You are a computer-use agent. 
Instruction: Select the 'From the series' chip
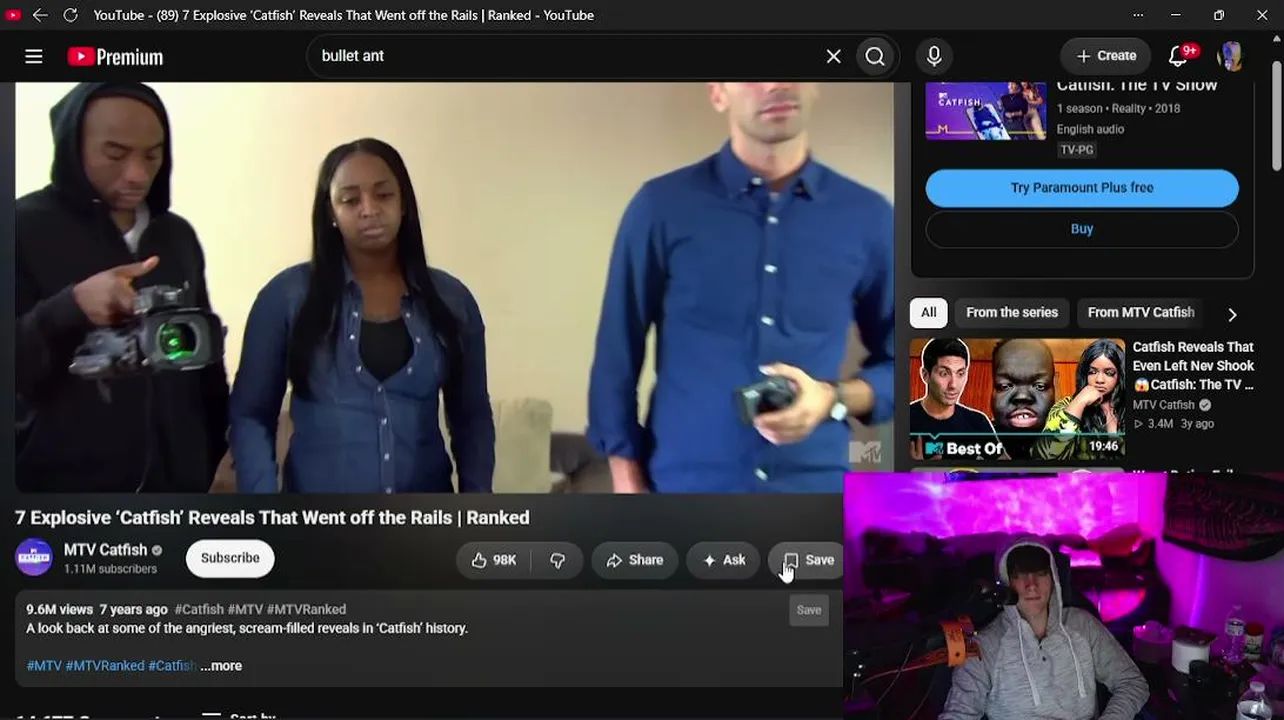click(x=1012, y=313)
